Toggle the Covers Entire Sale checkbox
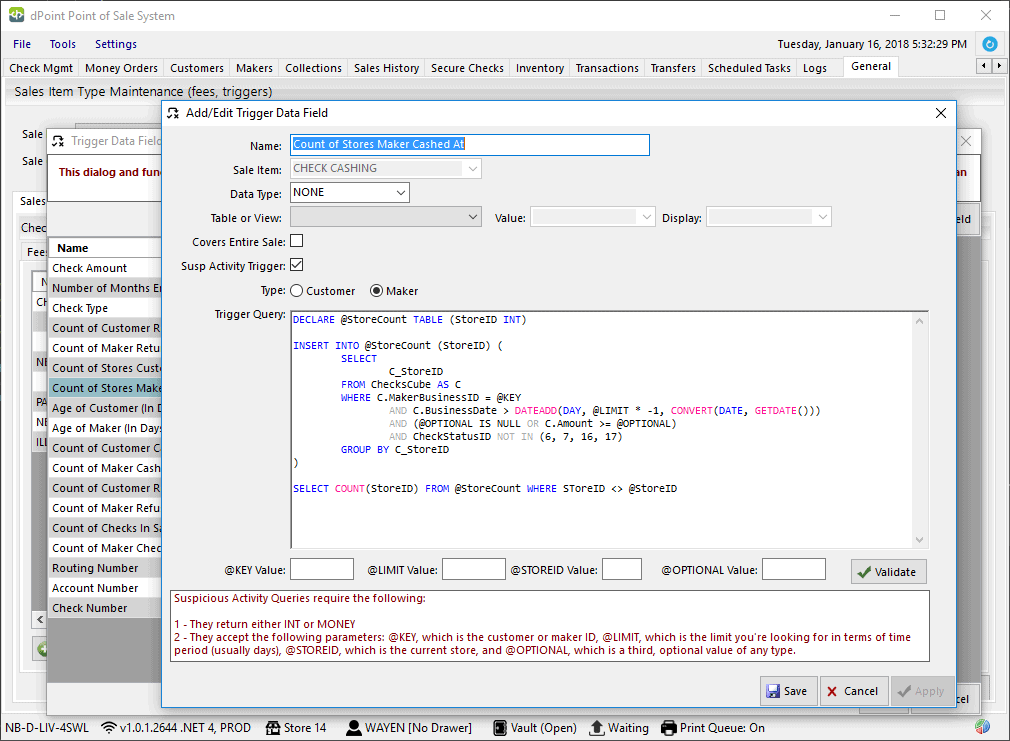Image resolution: width=1010 pixels, height=741 pixels. click(297, 241)
